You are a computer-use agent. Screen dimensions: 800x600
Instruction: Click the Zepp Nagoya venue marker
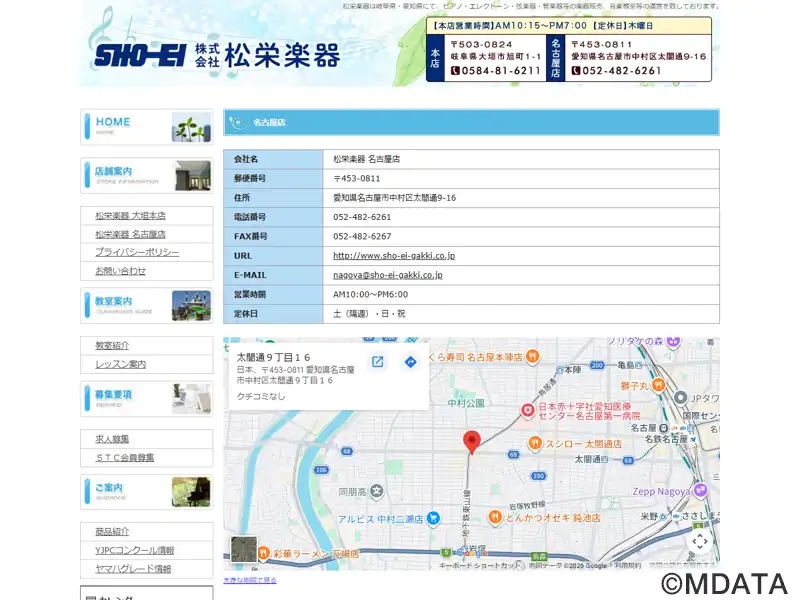point(701,491)
